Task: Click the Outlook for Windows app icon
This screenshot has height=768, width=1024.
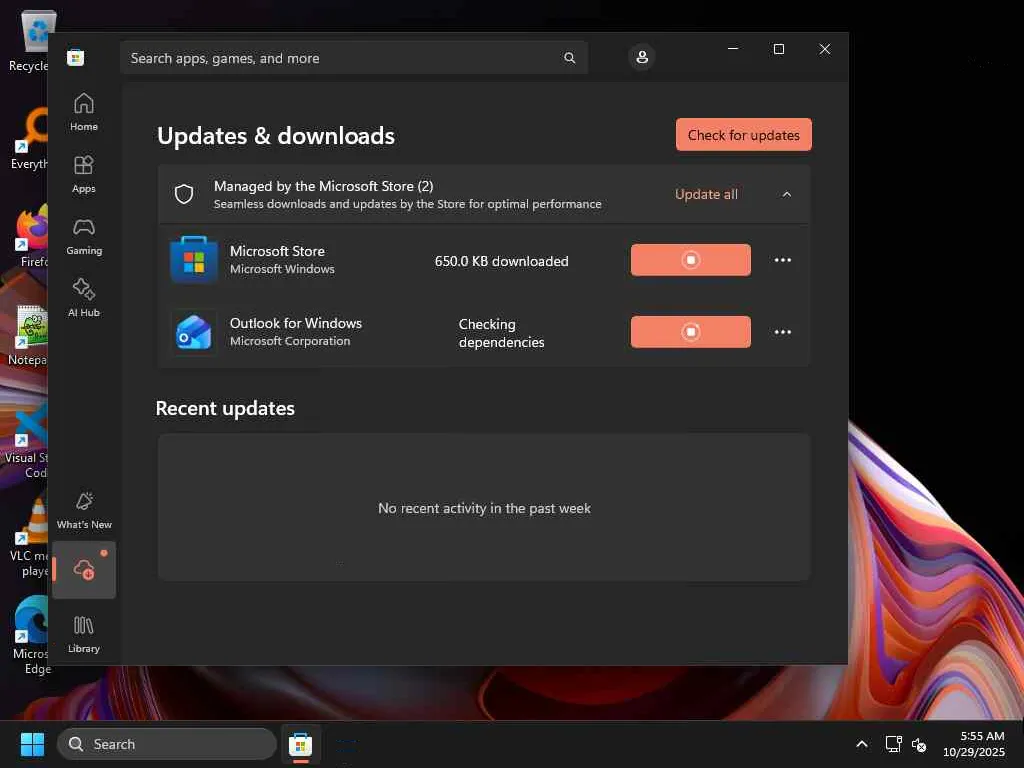Action: point(193,332)
